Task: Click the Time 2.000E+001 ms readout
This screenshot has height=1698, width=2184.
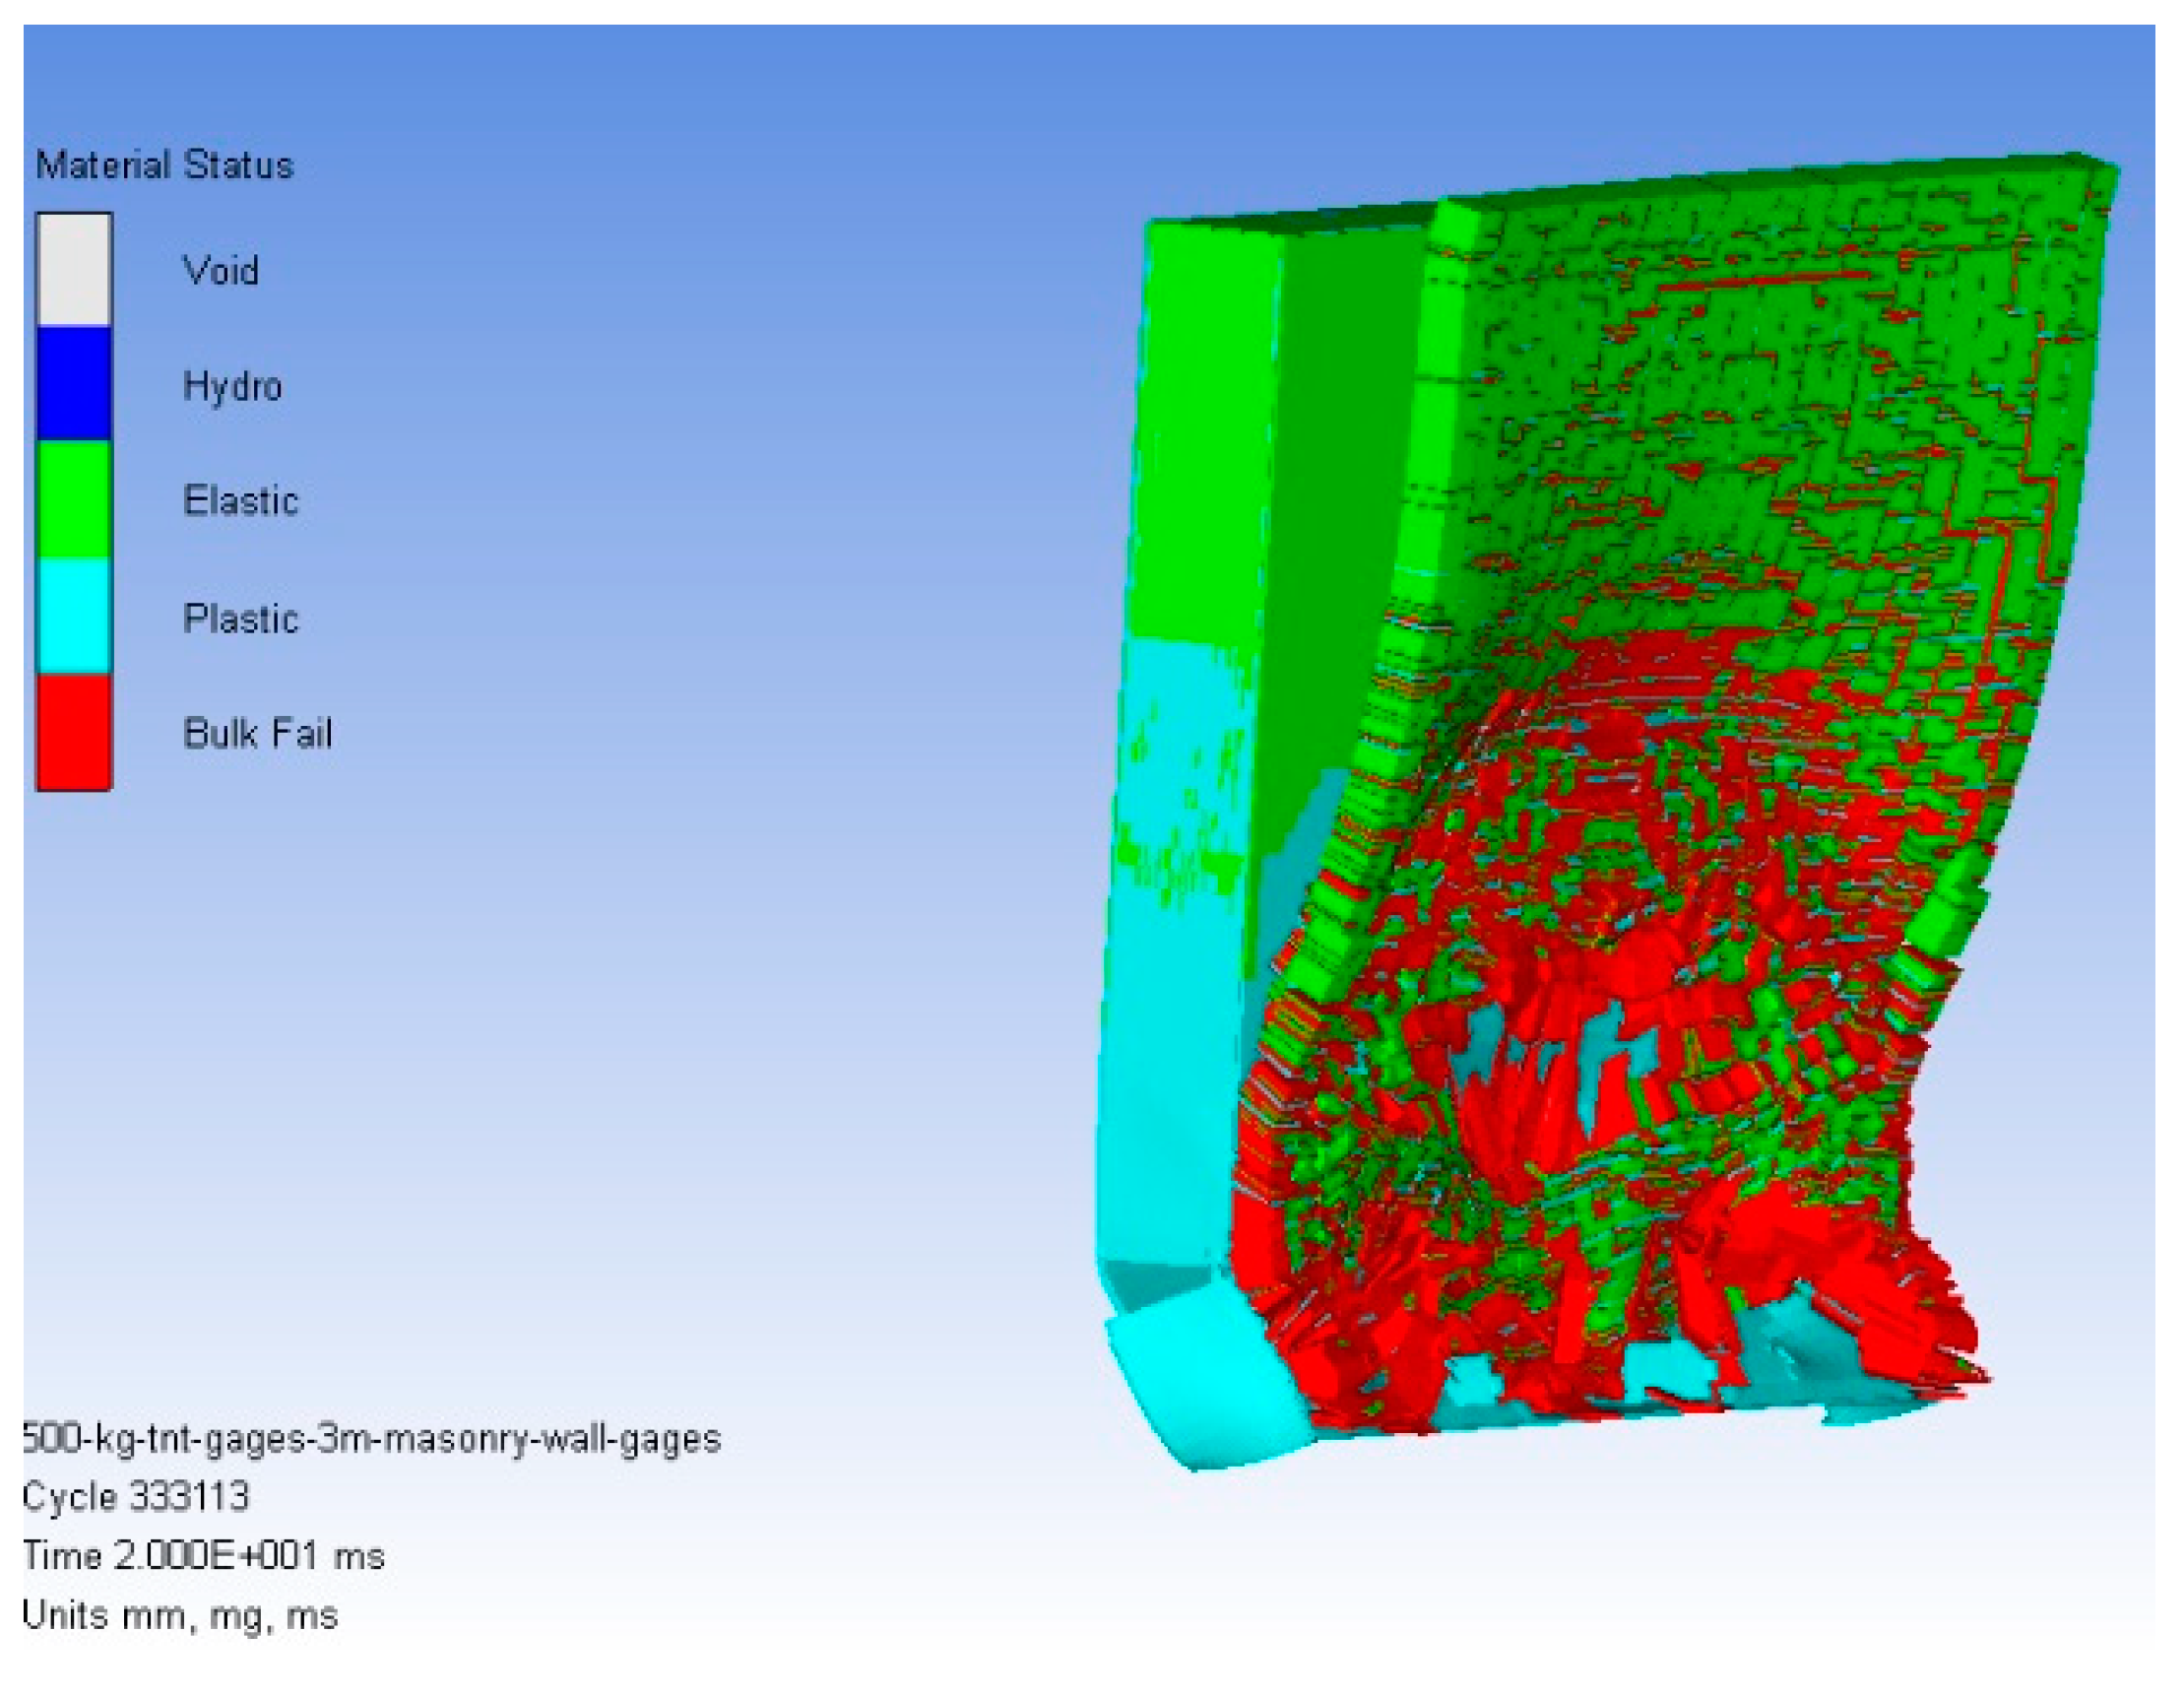Action: tap(203, 1556)
